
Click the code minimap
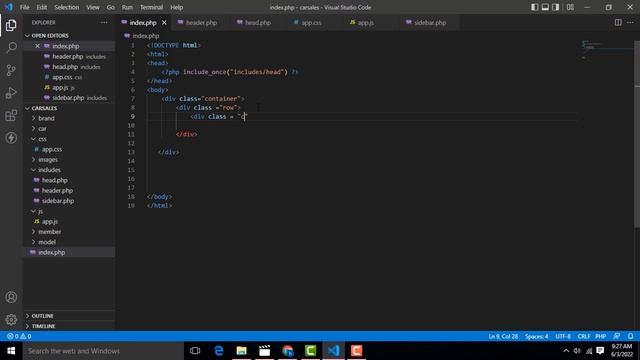(x=606, y=50)
